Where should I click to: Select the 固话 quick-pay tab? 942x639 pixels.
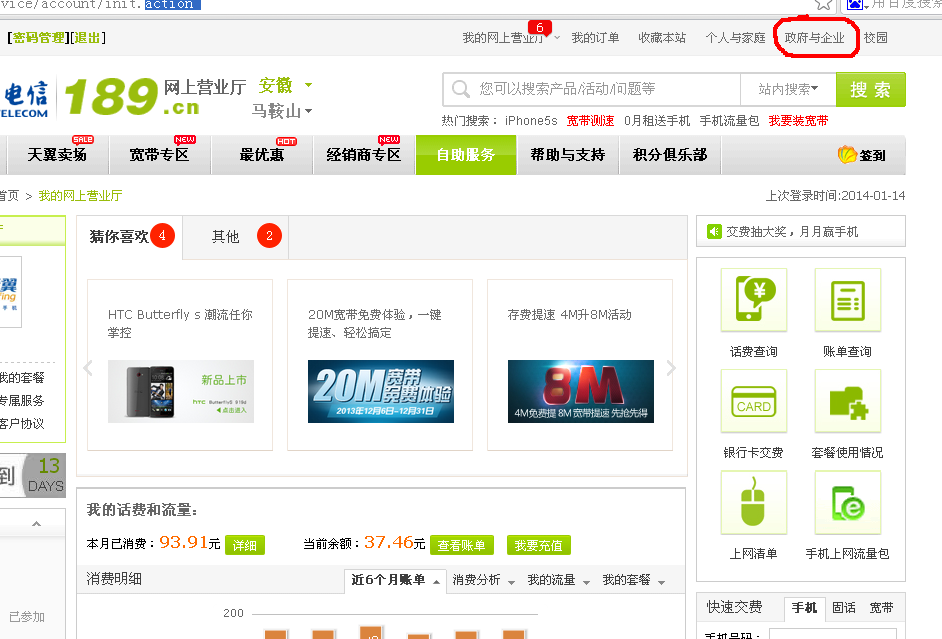(844, 608)
